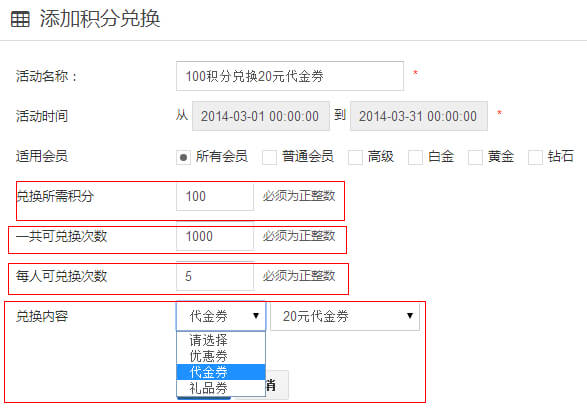Tick the 钻石 member checkbox
The width and height of the screenshot is (587, 417).
pyautogui.click(x=535, y=157)
